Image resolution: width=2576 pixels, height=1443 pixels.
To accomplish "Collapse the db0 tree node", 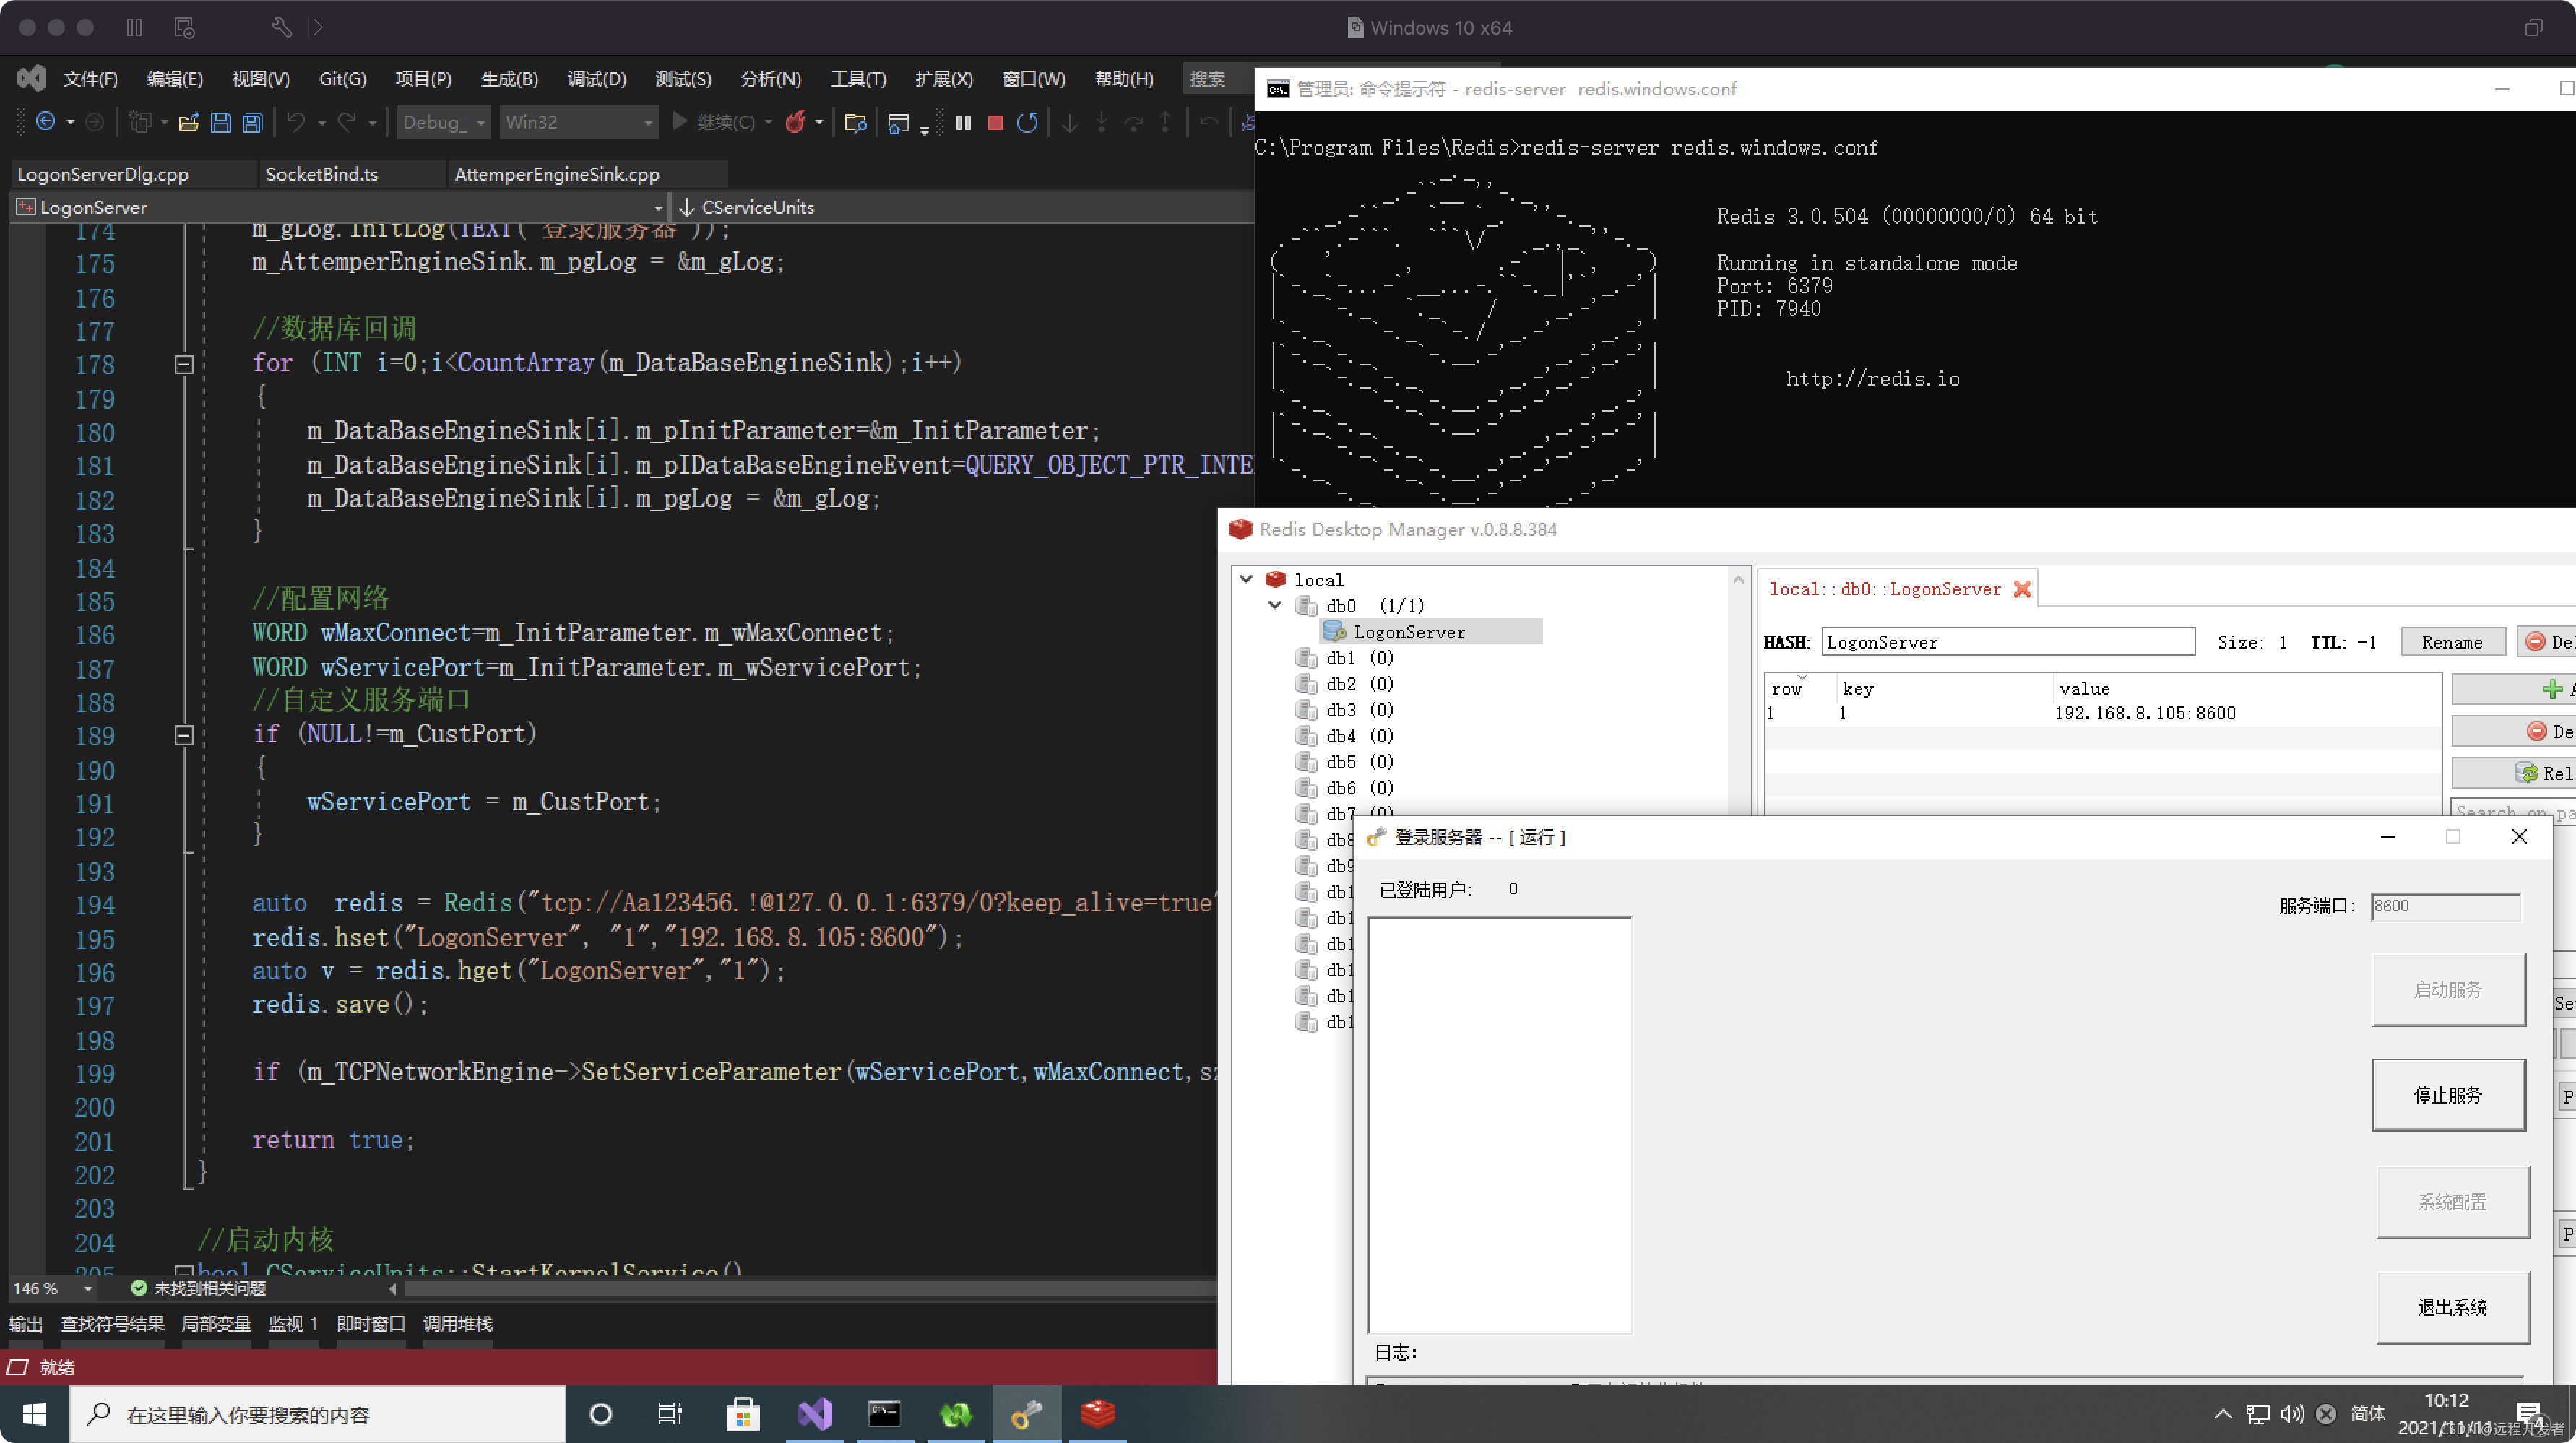I will pos(1275,605).
